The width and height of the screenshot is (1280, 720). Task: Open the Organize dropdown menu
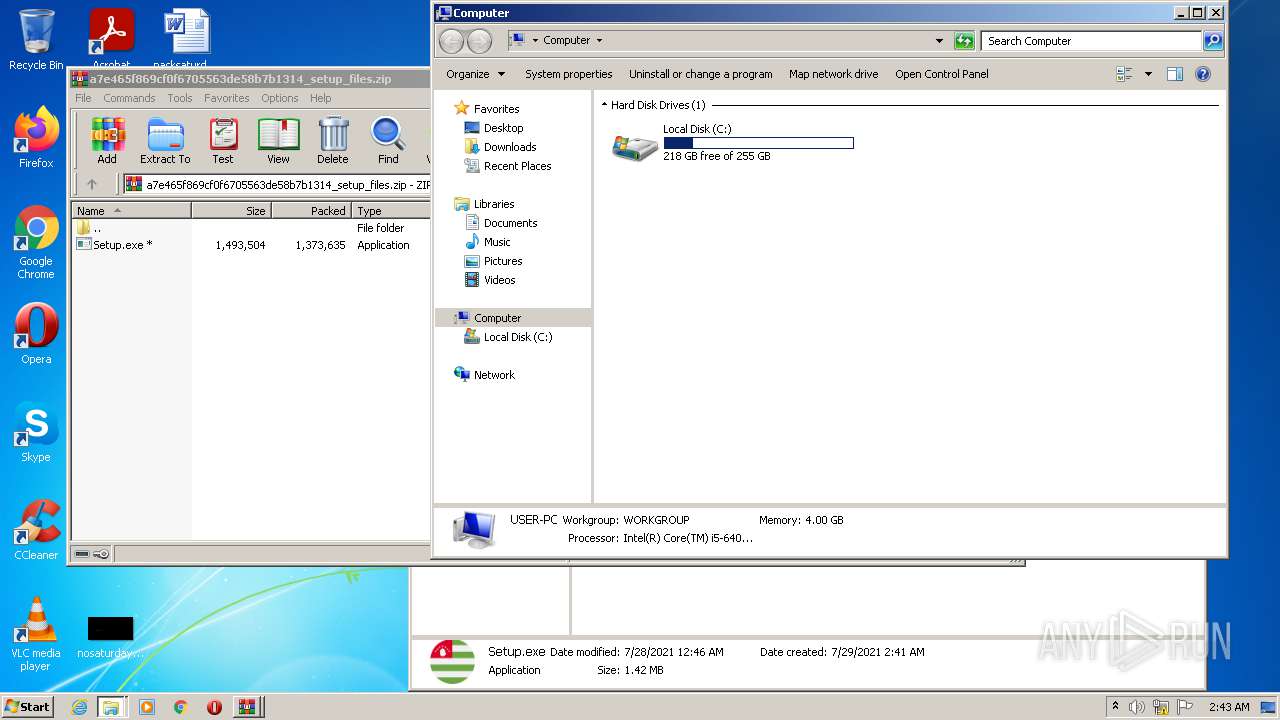476,74
